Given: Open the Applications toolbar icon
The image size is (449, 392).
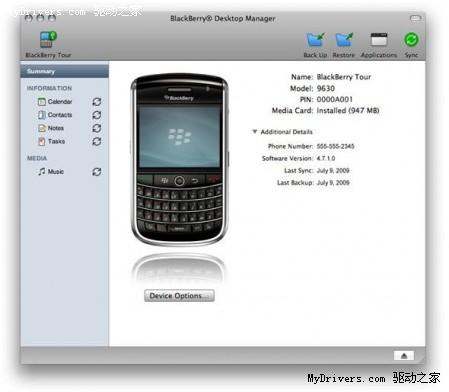Looking at the screenshot, I should pyautogui.click(x=379, y=40).
